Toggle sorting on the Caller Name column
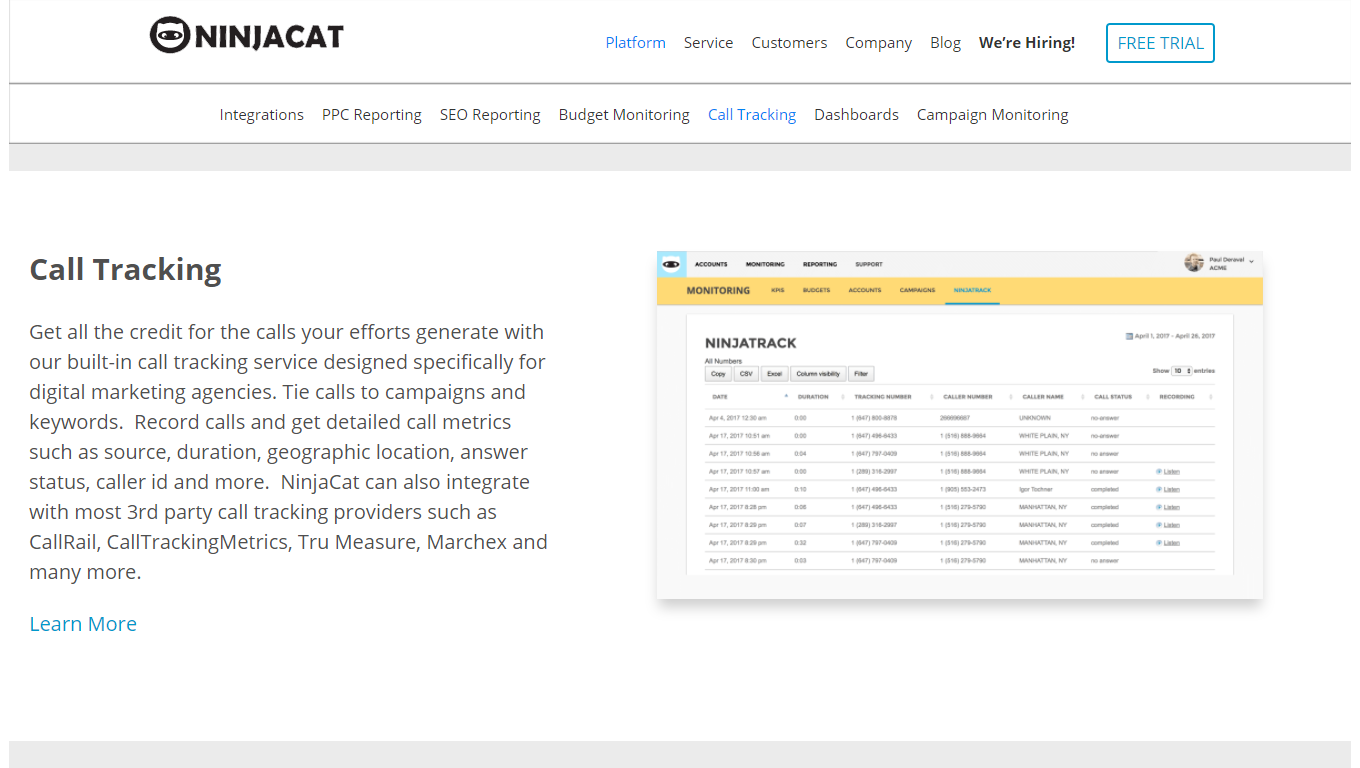The image size is (1360, 768). pyautogui.click(x=1082, y=397)
